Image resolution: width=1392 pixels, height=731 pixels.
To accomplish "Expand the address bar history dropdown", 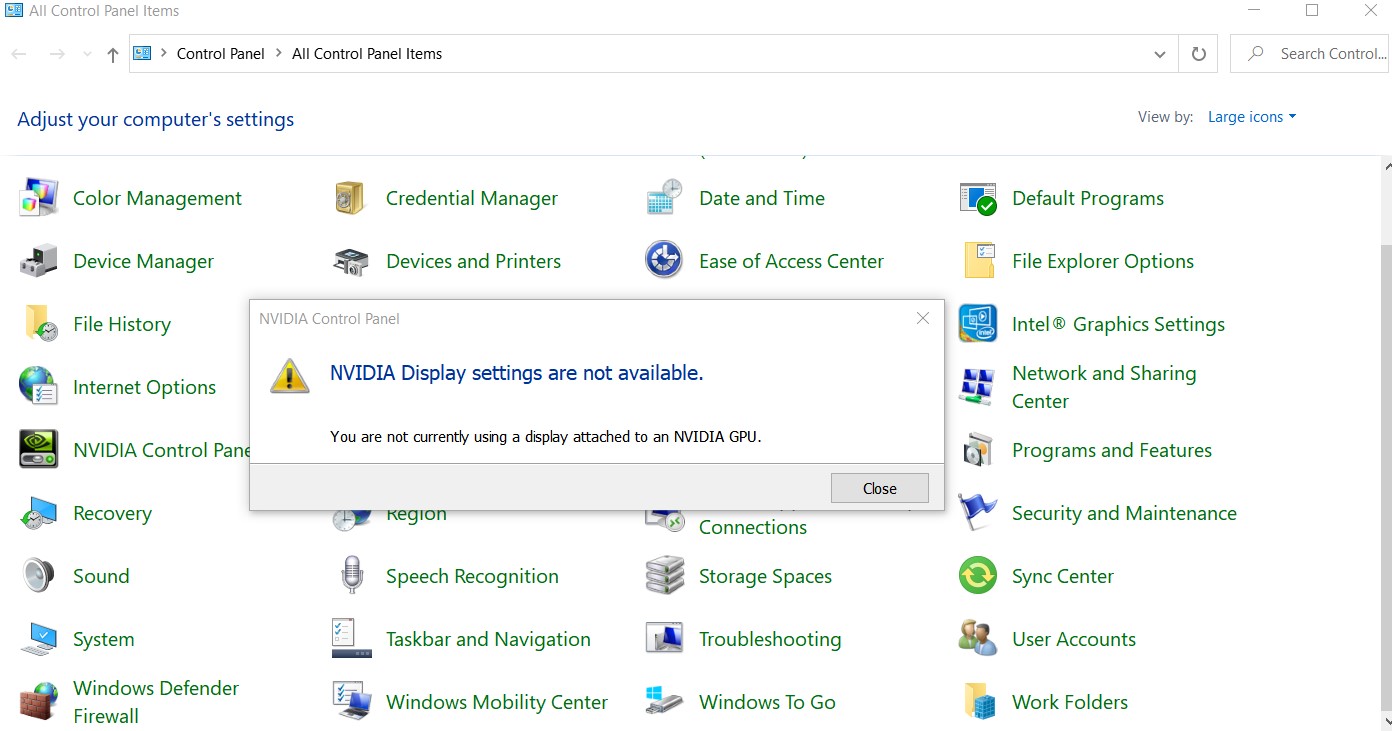I will point(1159,54).
